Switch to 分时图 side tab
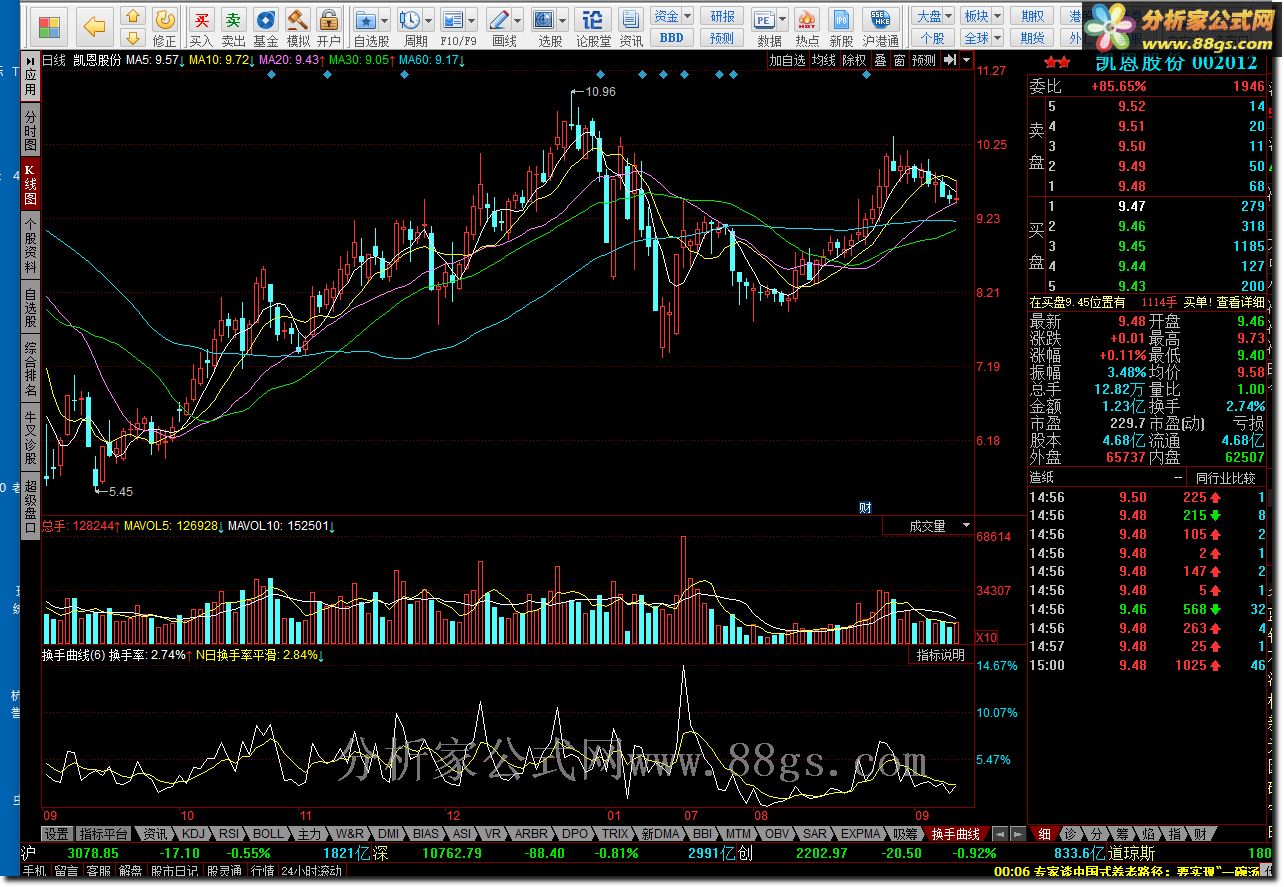Screen dimensions: 1284x887 point(31,131)
